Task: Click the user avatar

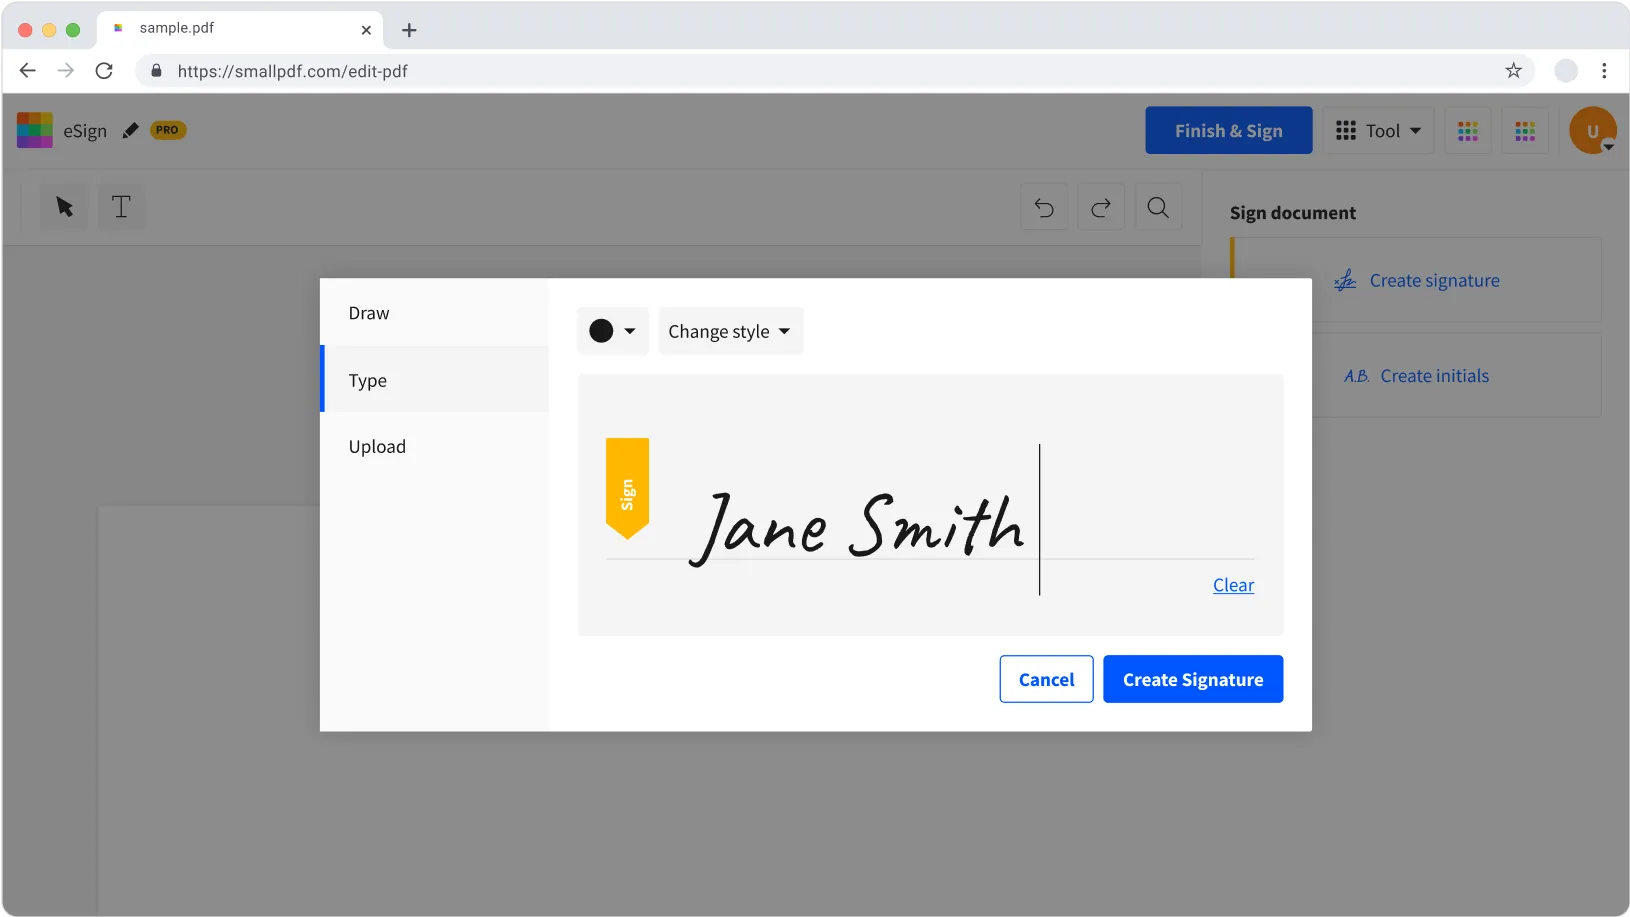Action: click(x=1591, y=130)
